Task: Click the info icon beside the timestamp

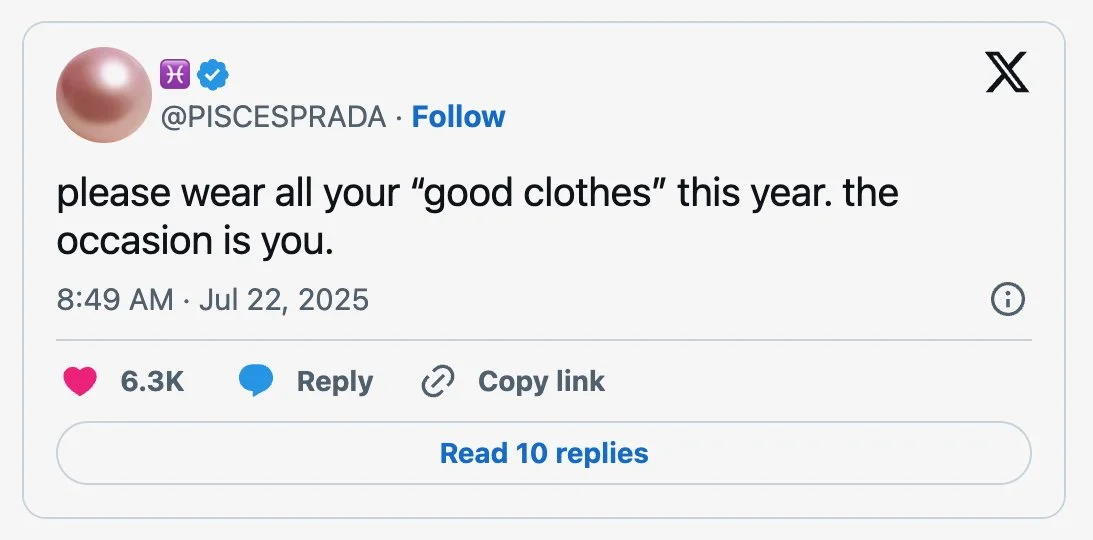Action: click(1006, 299)
